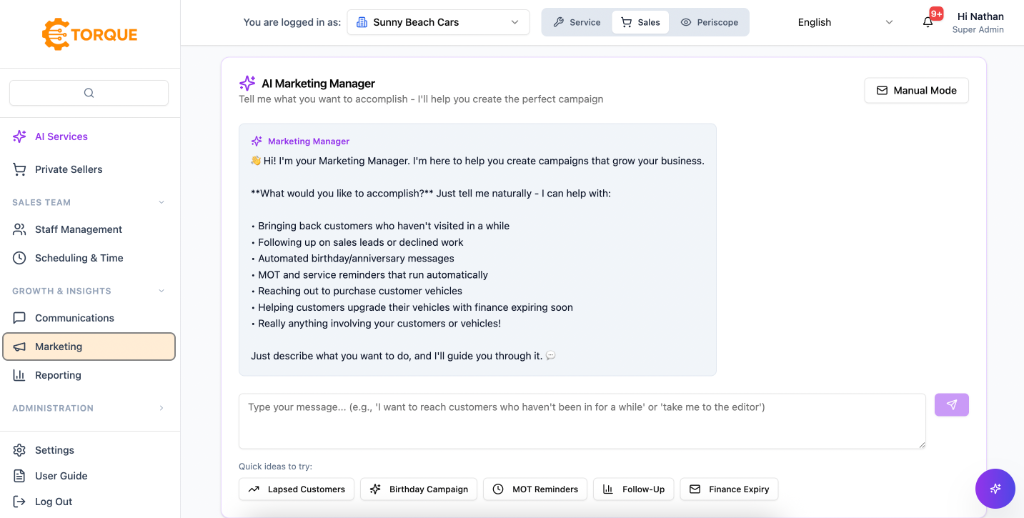Click the sidebar search field
Image resolution: width=1024 pixels, height=518 pixels.
89,93
